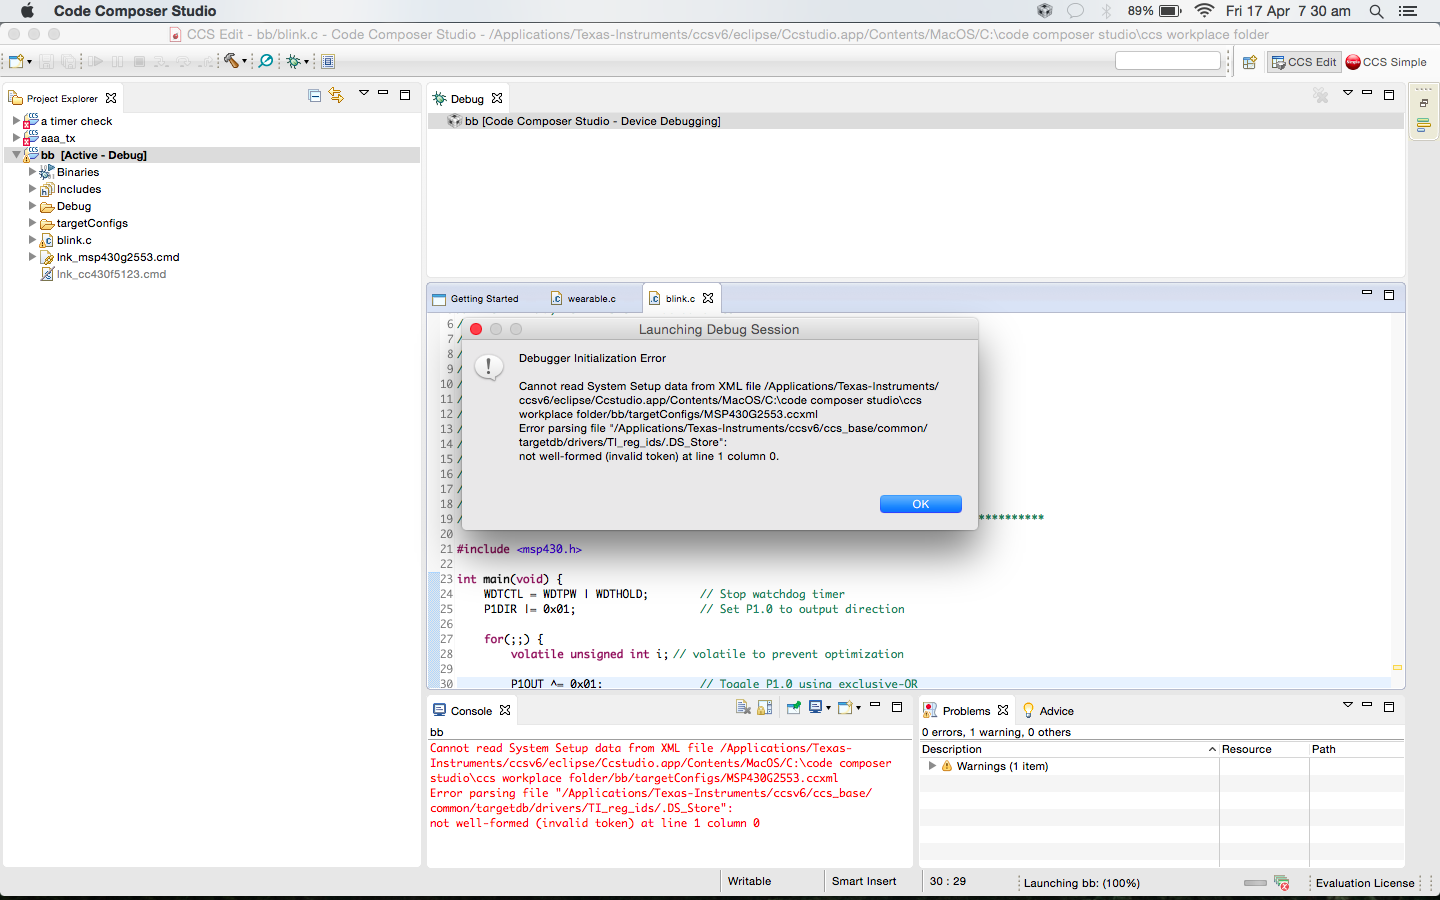Click the Wi-Fi menu bar icon
The height and width of the screenshot is (900, 1440).
[x=1205, y=11]
